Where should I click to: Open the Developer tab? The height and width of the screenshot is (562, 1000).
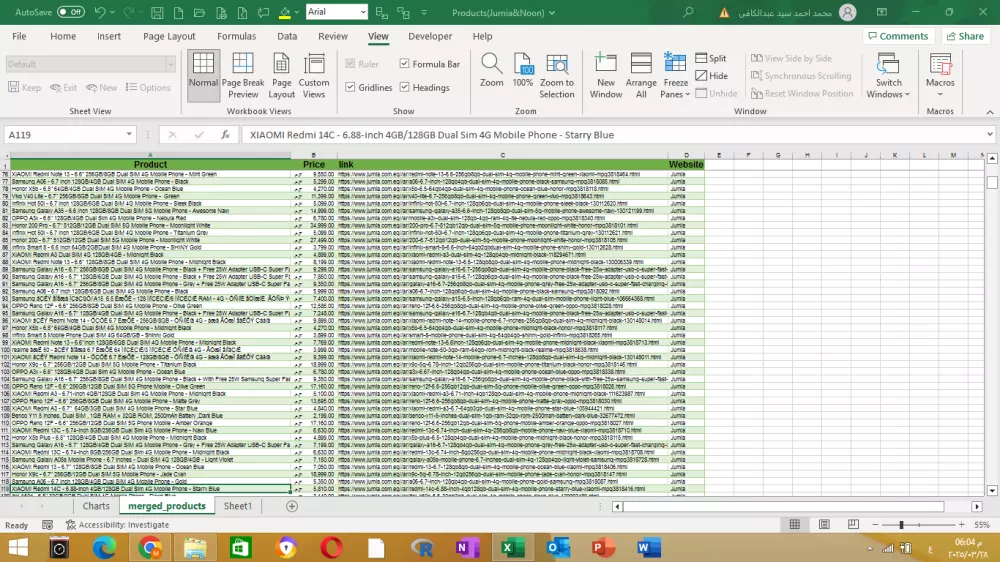430,36
